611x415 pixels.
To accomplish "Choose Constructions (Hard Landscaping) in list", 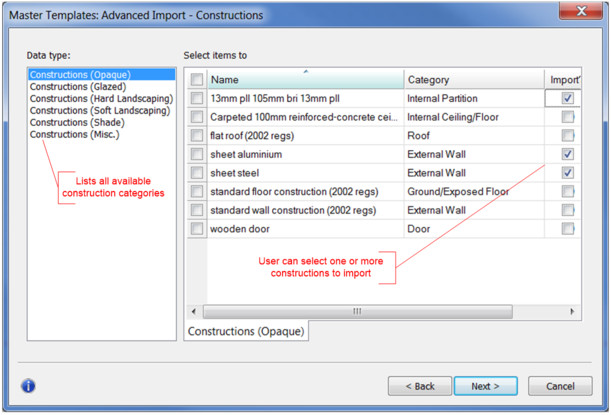I will click(x=101, y=99).
